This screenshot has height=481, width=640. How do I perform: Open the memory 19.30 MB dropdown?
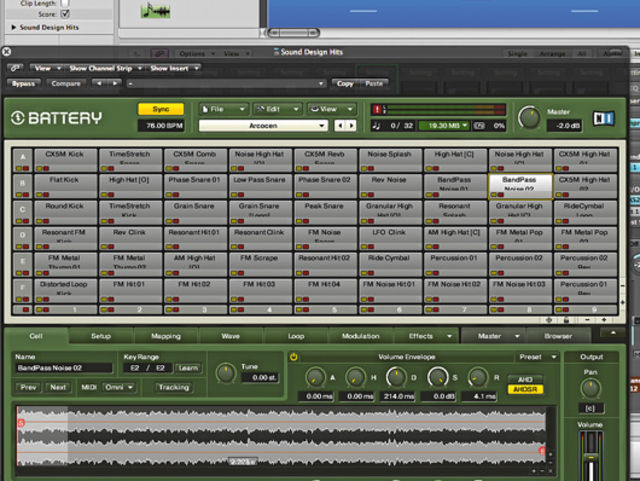pyautogui.click(x=444, y=125)
